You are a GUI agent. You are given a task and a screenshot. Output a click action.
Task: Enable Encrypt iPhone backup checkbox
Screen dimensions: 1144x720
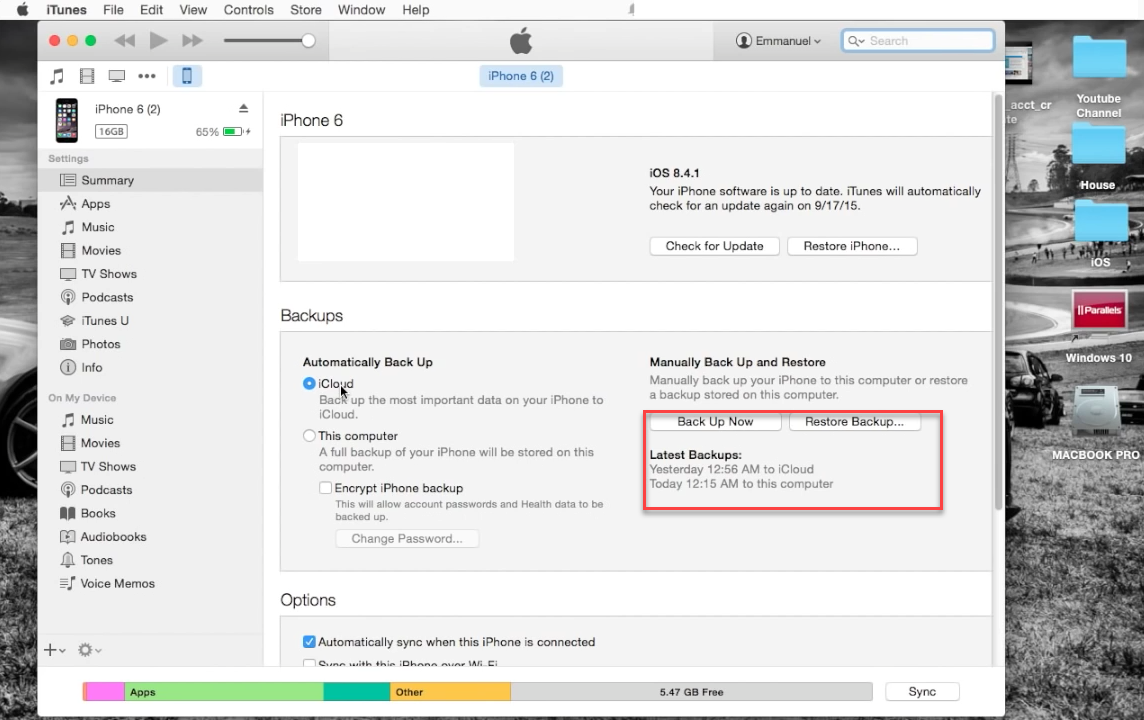click(x=325, y=488)
